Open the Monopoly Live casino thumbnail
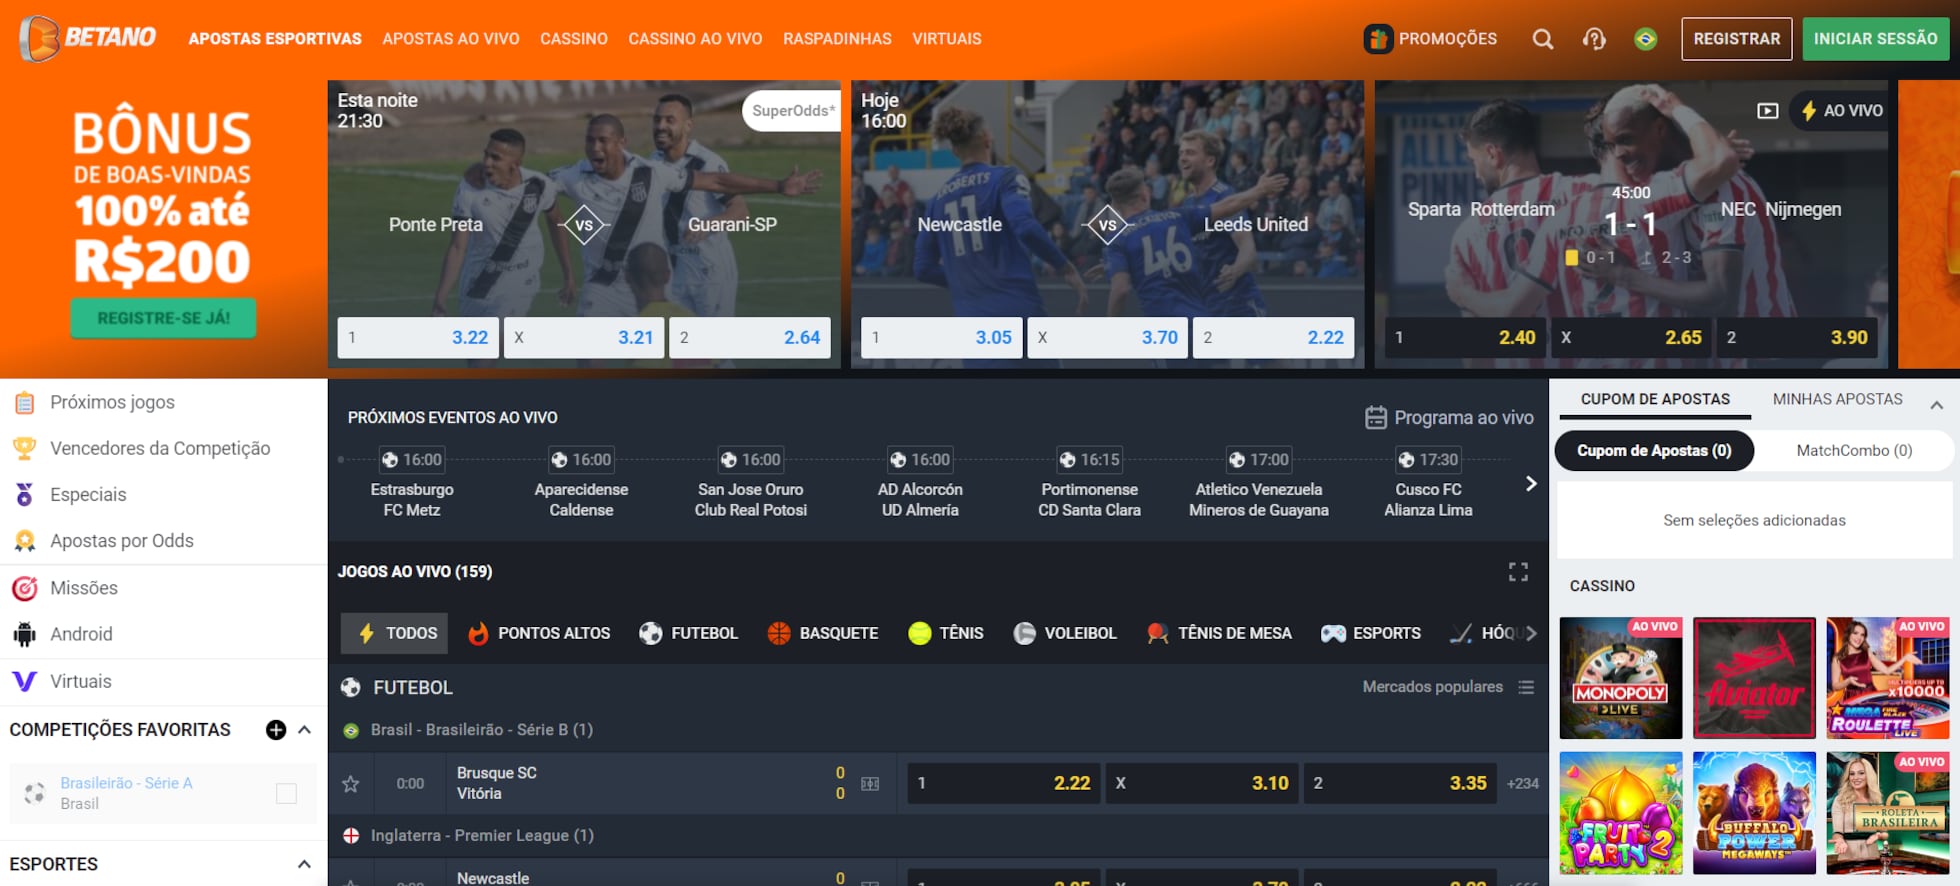This screenshot has height=886, width=1960. coord(1621,678)
